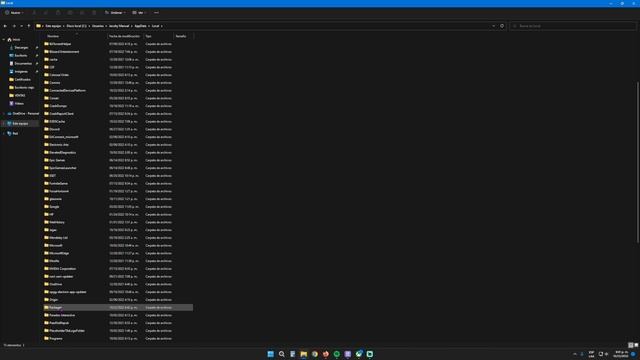Go back with the Back arrow
The image size is (640, 360).
coord(5,26)
